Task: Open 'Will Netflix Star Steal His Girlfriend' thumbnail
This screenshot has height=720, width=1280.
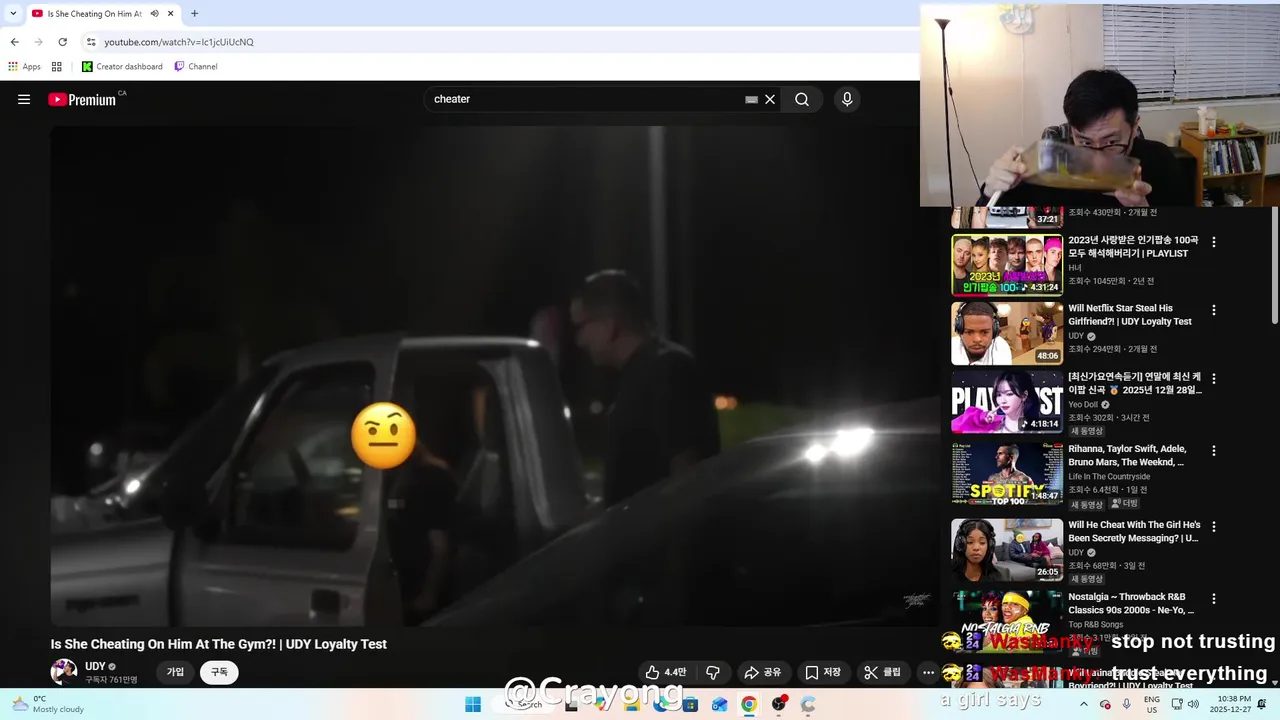Action: pyautogui.click(x=1007, y=333)
